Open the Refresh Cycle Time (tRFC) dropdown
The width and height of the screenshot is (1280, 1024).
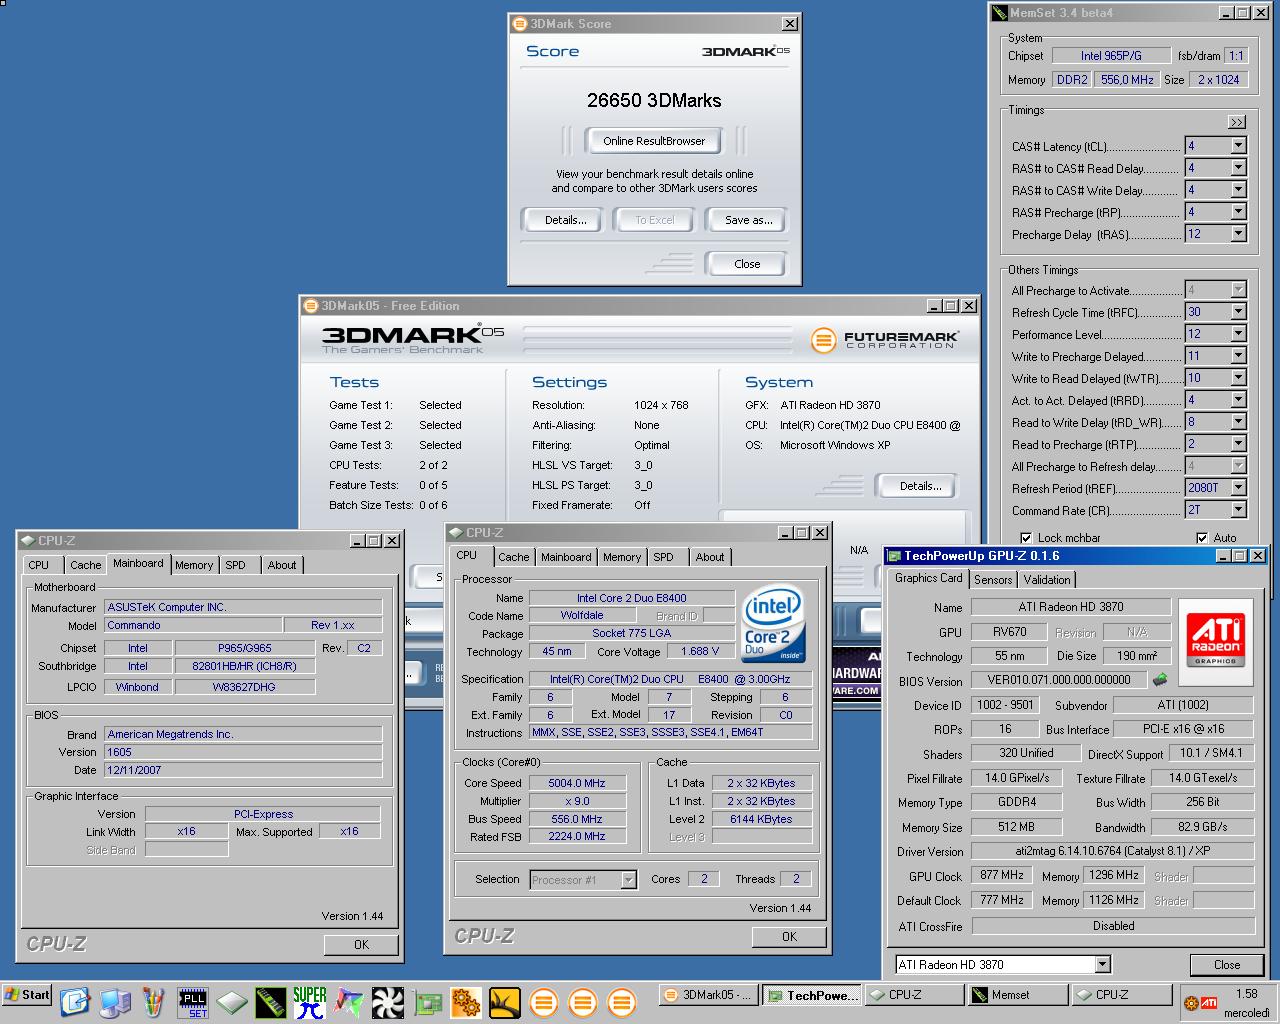point(1238,312)
